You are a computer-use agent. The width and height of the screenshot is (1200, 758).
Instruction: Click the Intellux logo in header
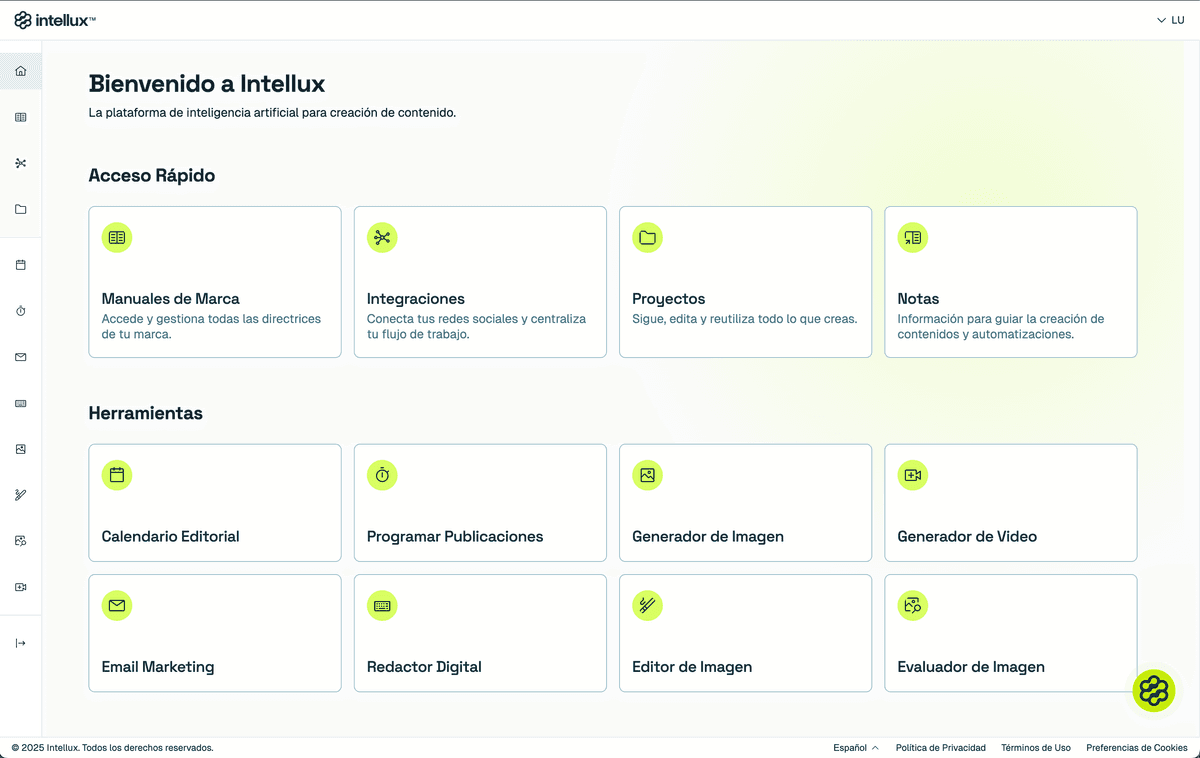click(x=55, y=20)
